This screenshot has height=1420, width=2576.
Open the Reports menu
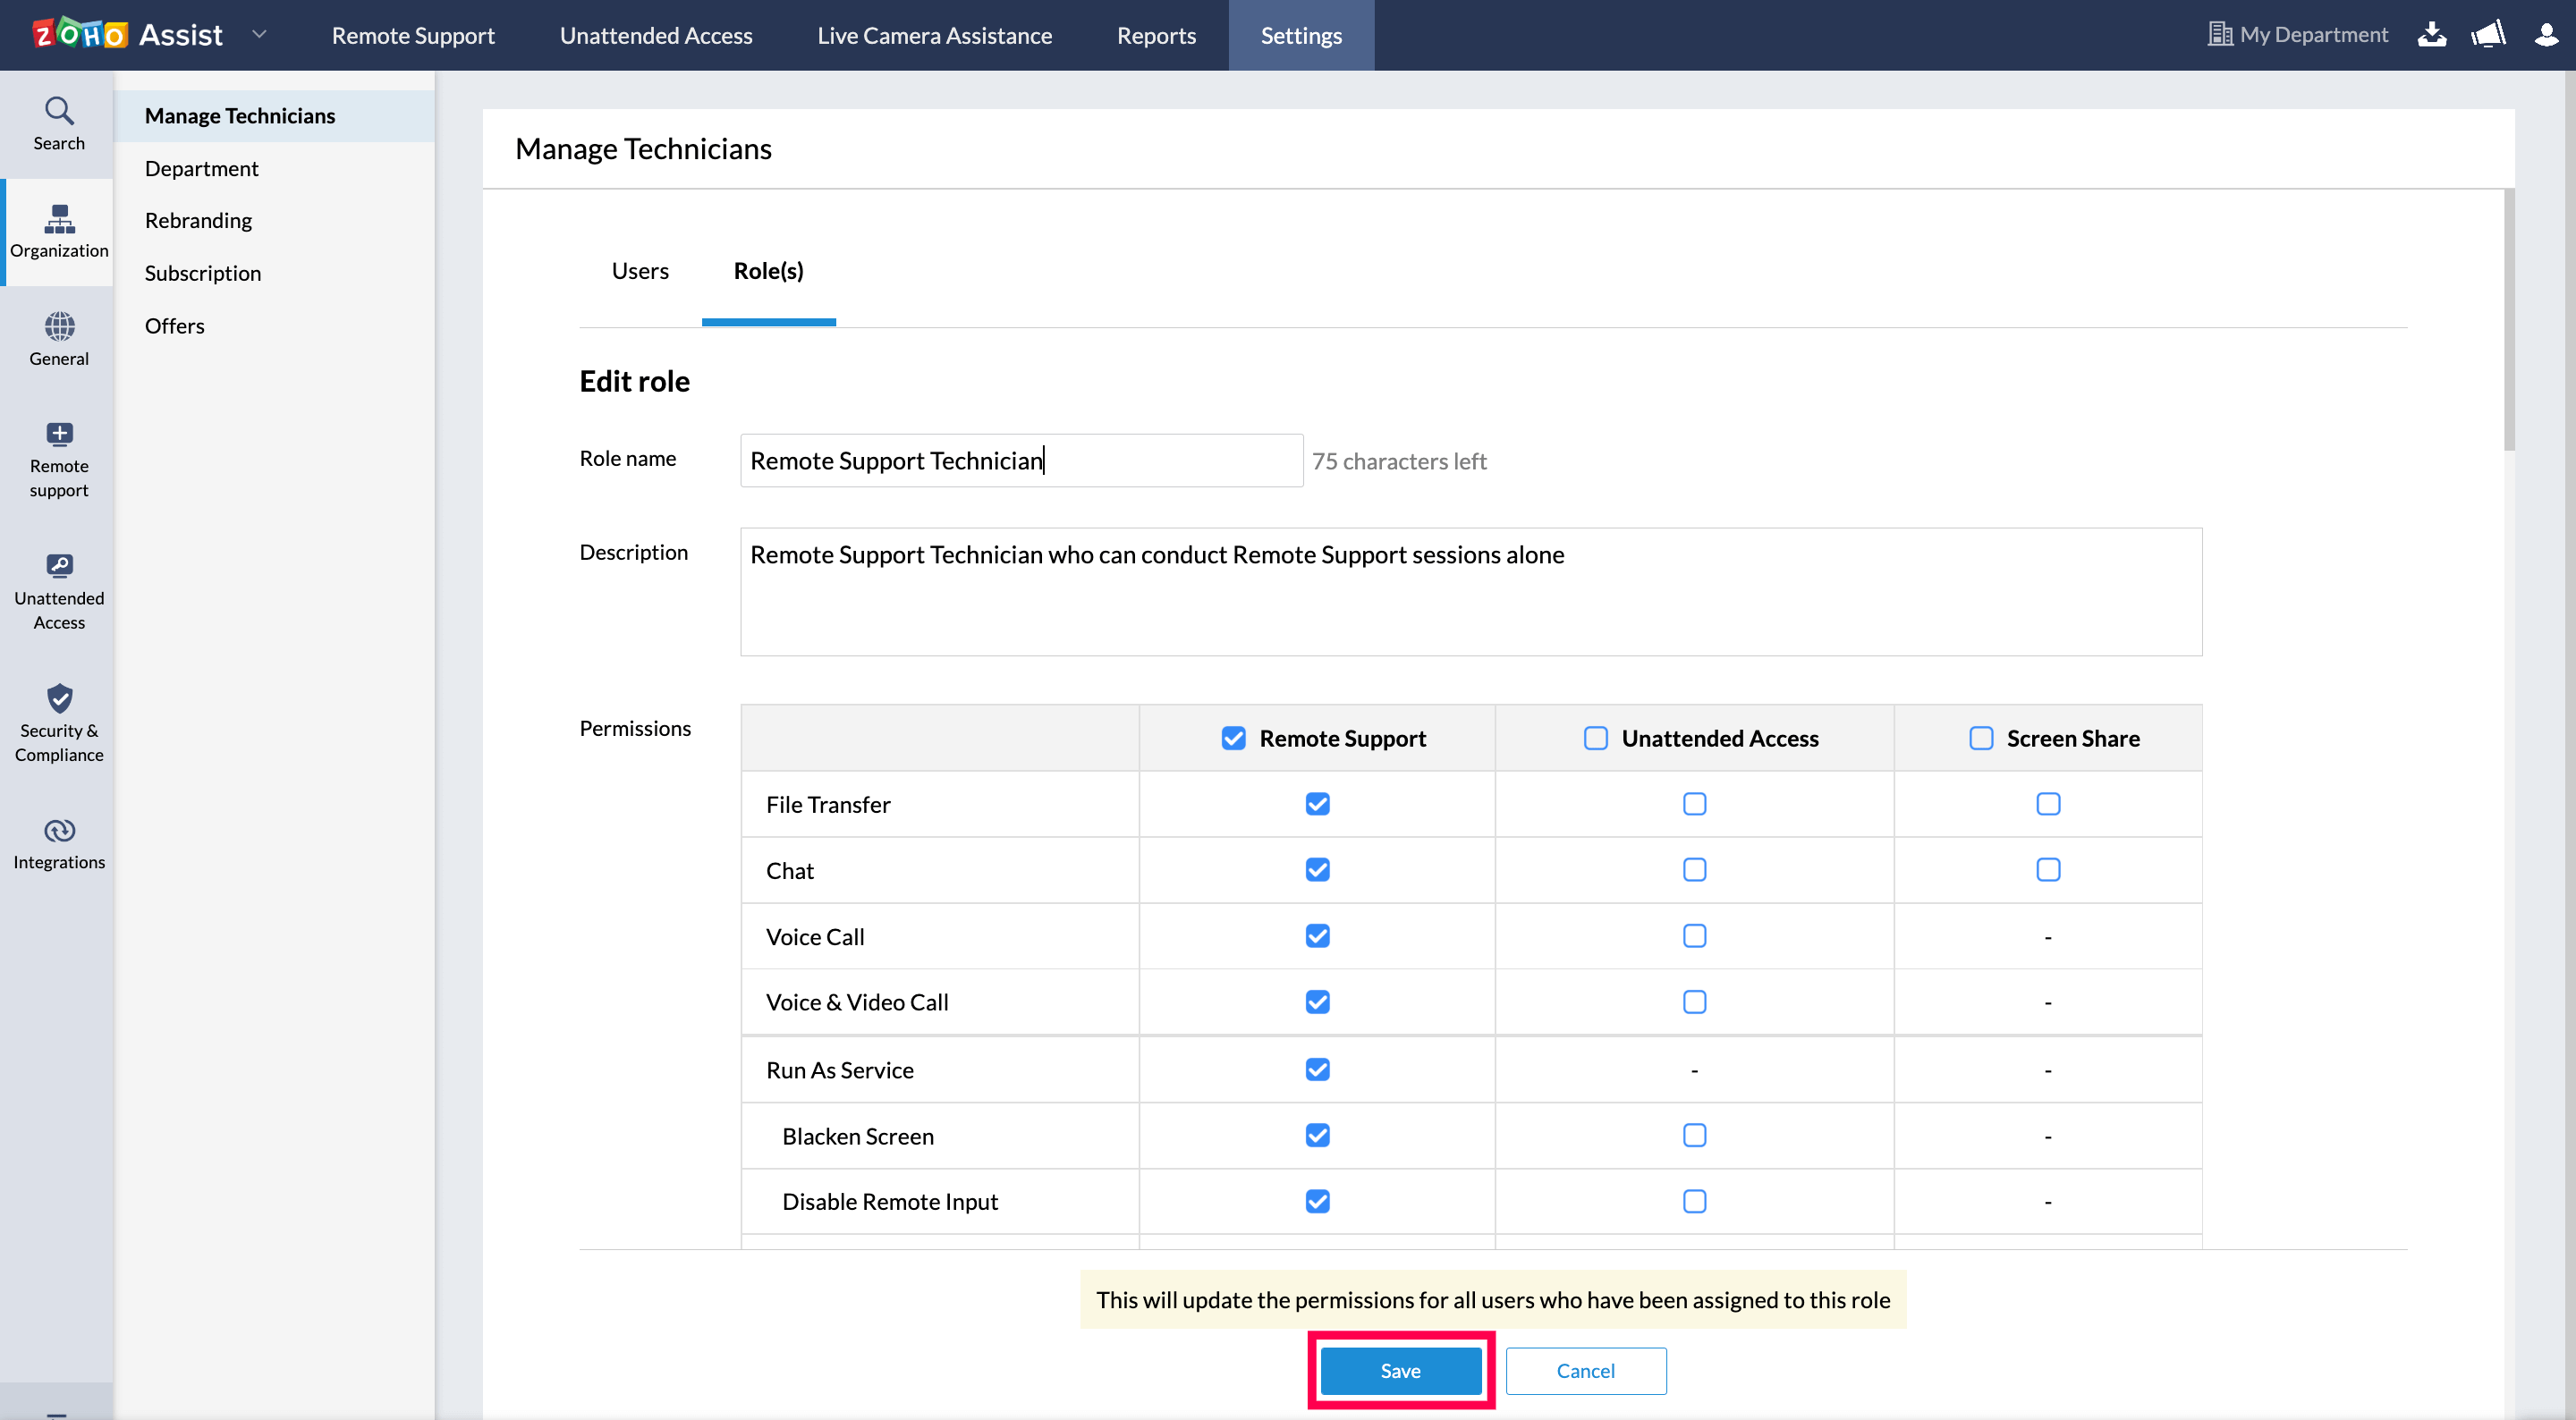click(1156, 35)
